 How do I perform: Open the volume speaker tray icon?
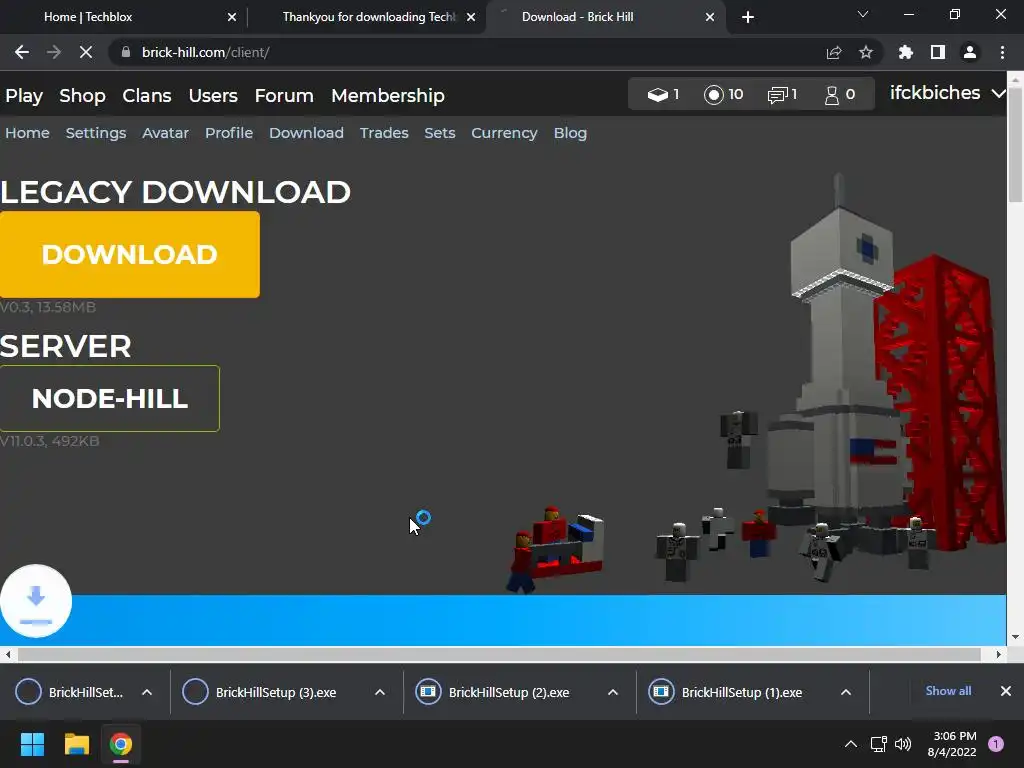[x=903, y=744]
